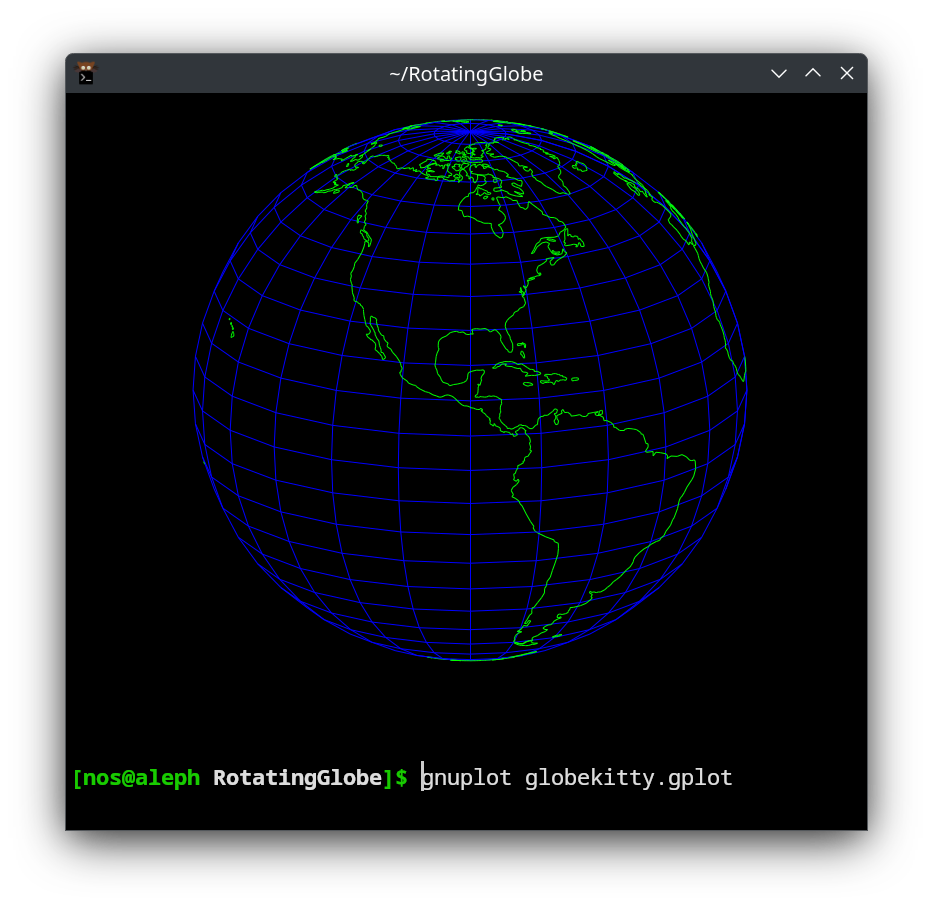Click the ~/RotatingGlobe window title text
This screenshot has height=908, width=933.
(466, 74)
